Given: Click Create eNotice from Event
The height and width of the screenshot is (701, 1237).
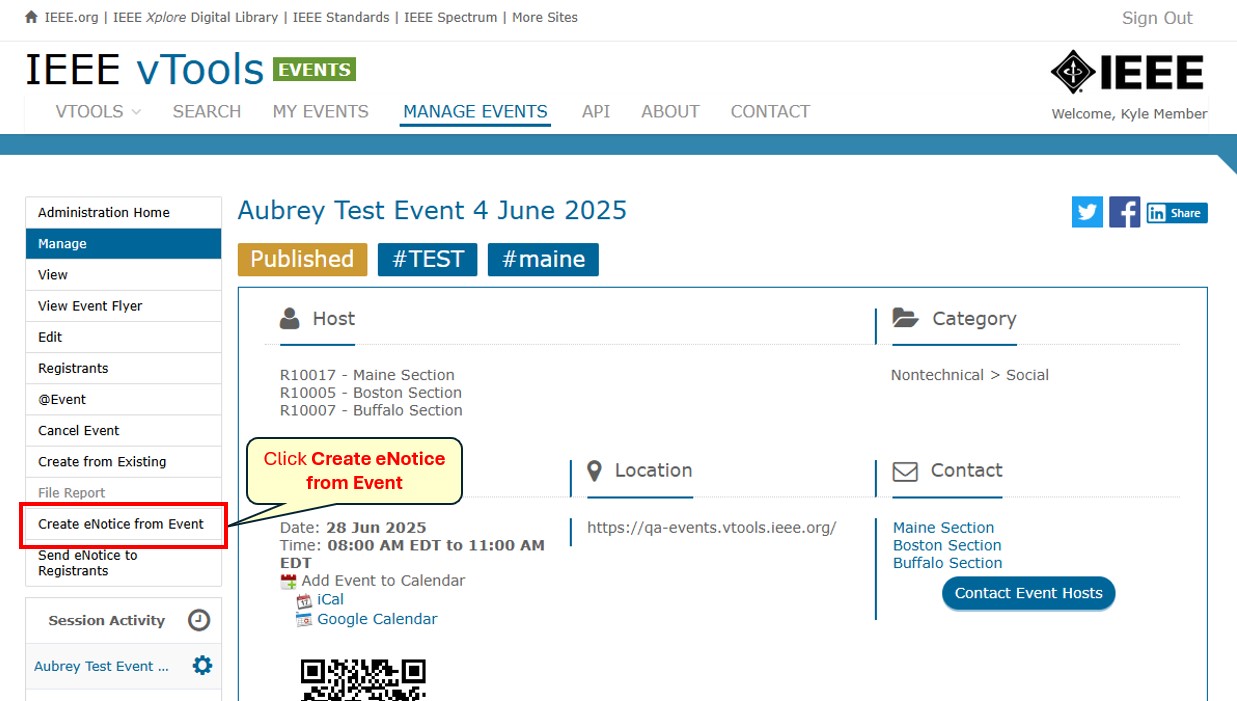Looking at the screenshot, I should tap(123, 524).
